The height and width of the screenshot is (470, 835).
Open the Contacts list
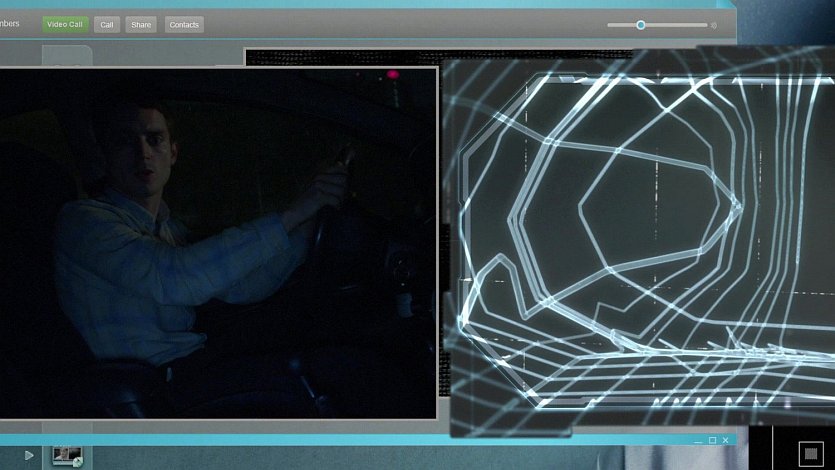[183, 24]
